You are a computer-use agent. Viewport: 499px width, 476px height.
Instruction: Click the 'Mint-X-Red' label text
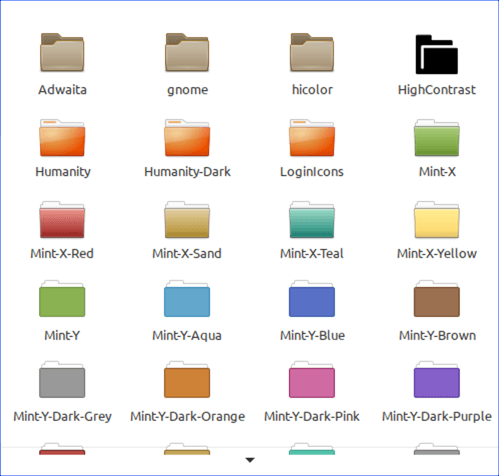click(x=62, y=254)
